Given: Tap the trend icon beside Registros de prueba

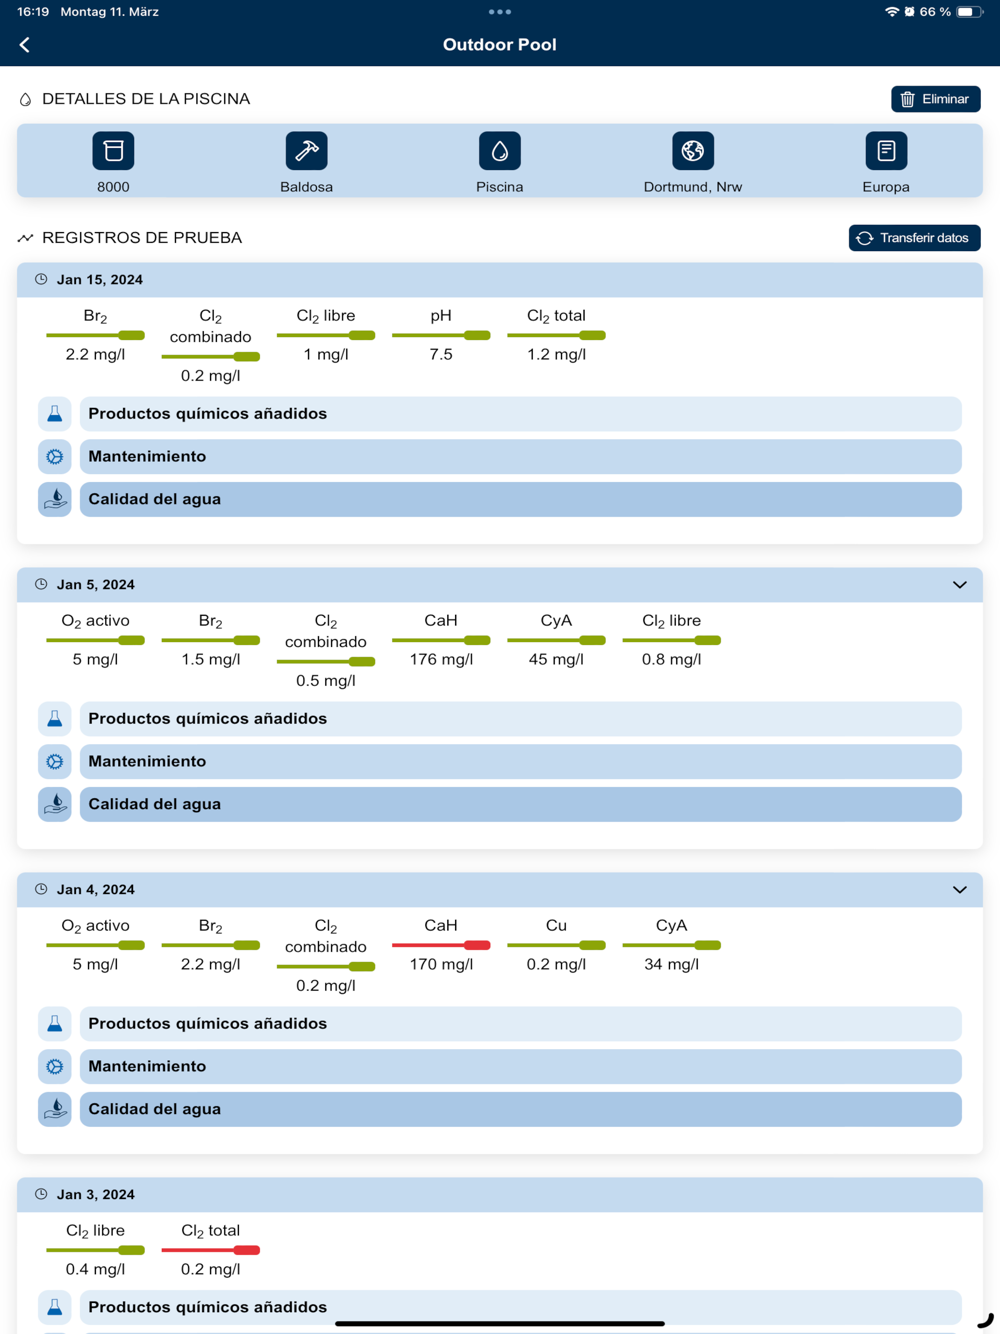Looking at the screenshot, I should pyautogui.click(x=25, y=238).
